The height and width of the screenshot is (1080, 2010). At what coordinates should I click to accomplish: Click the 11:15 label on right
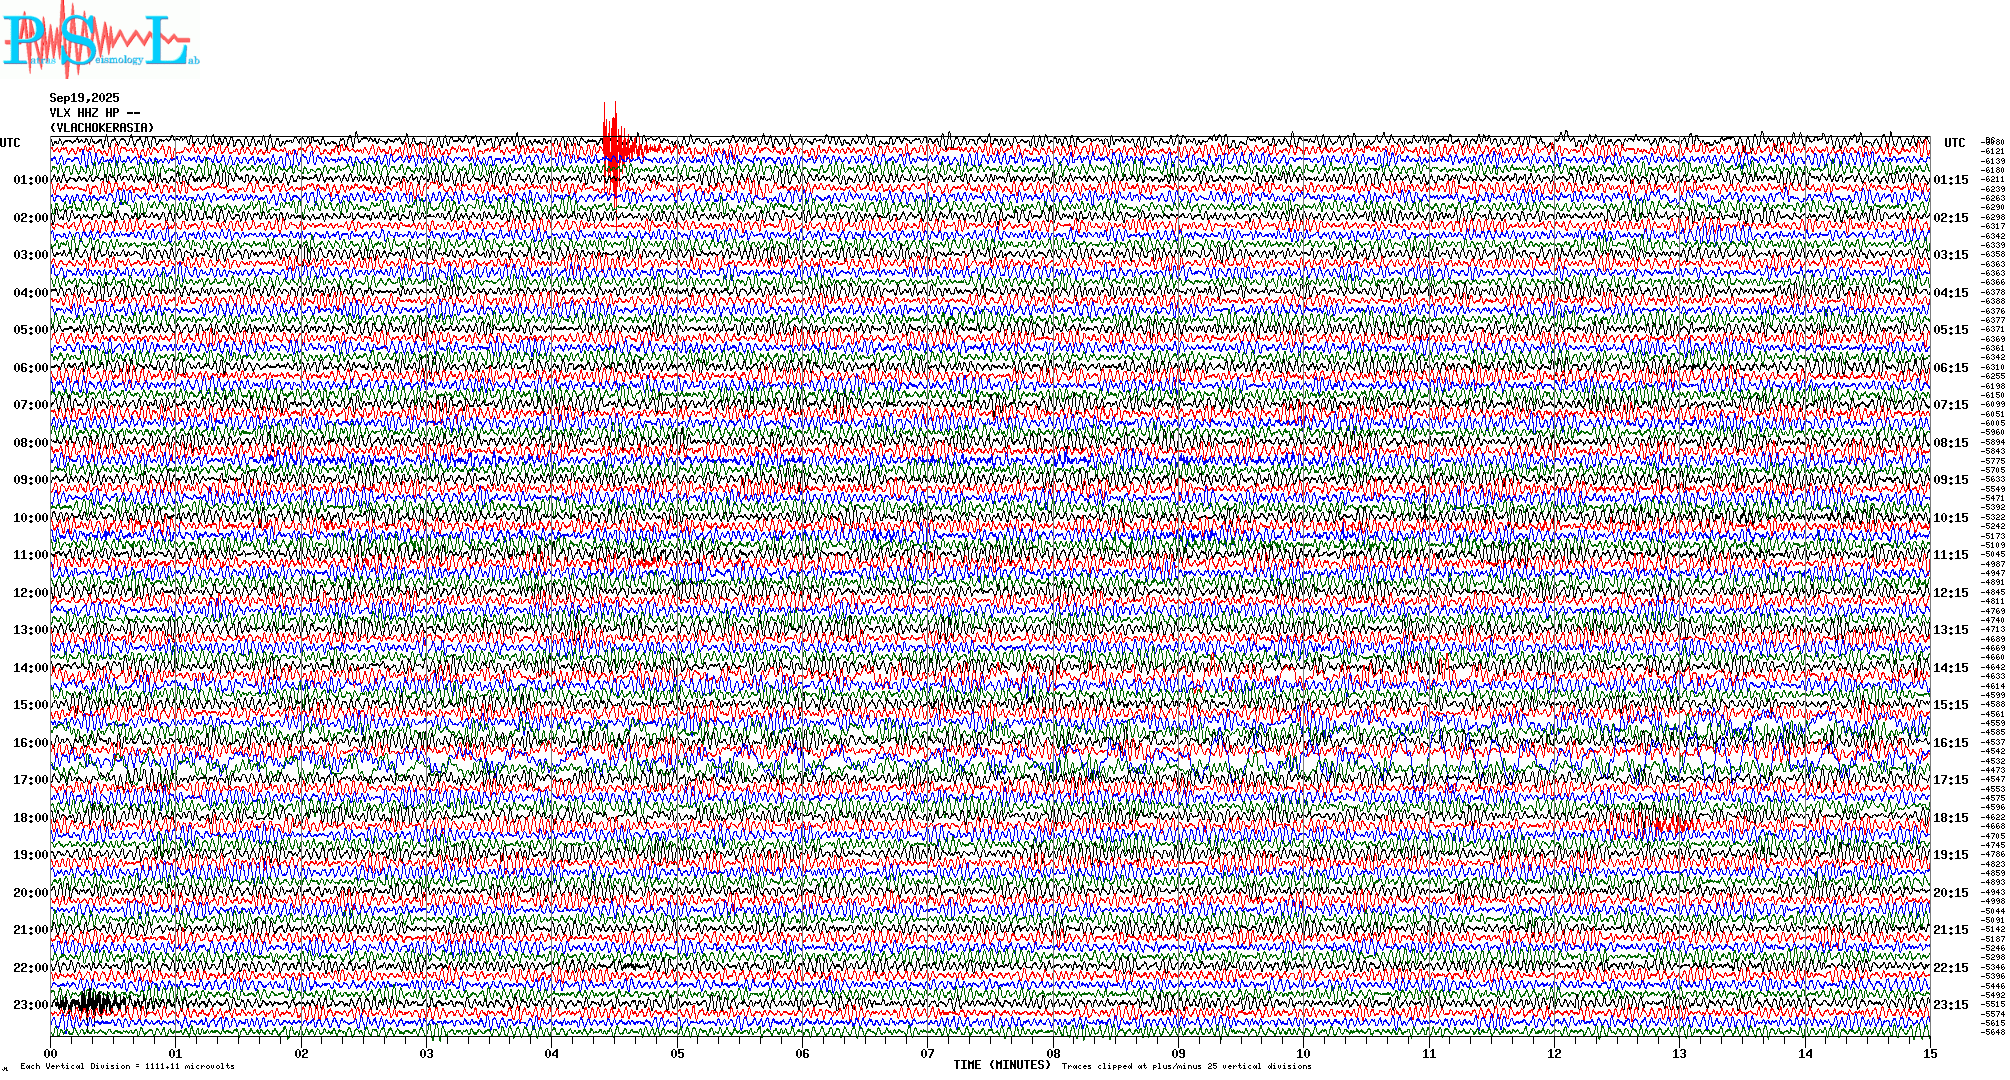pyautogui.click(x=1951, y=555)
